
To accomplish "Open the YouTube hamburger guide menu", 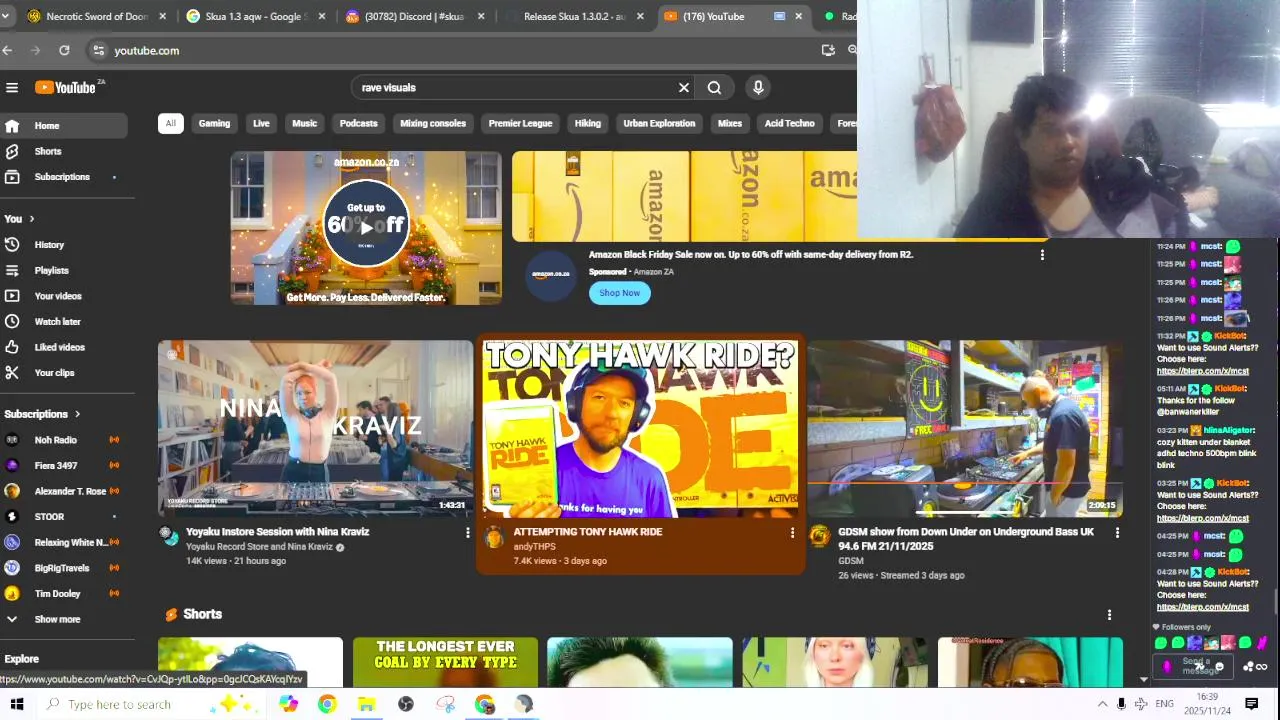I will point(12,88).
